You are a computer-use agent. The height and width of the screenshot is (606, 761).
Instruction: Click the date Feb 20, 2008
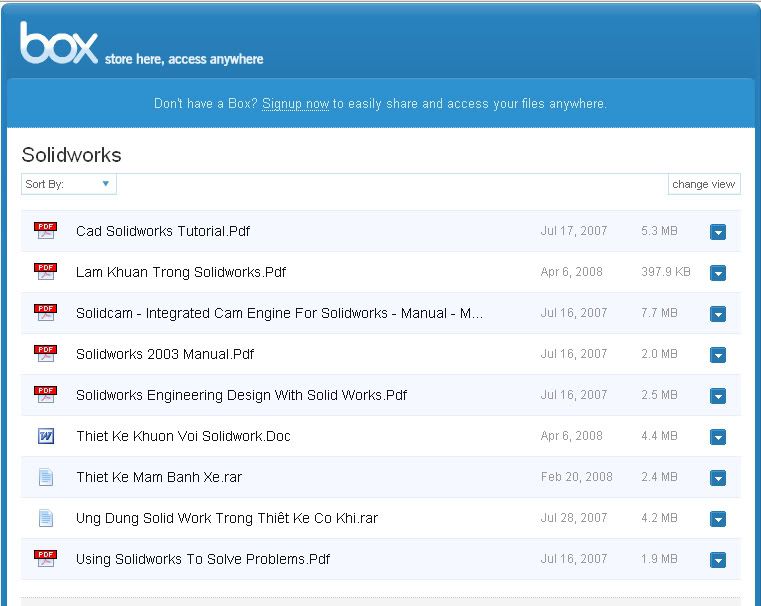click(577, 477)
